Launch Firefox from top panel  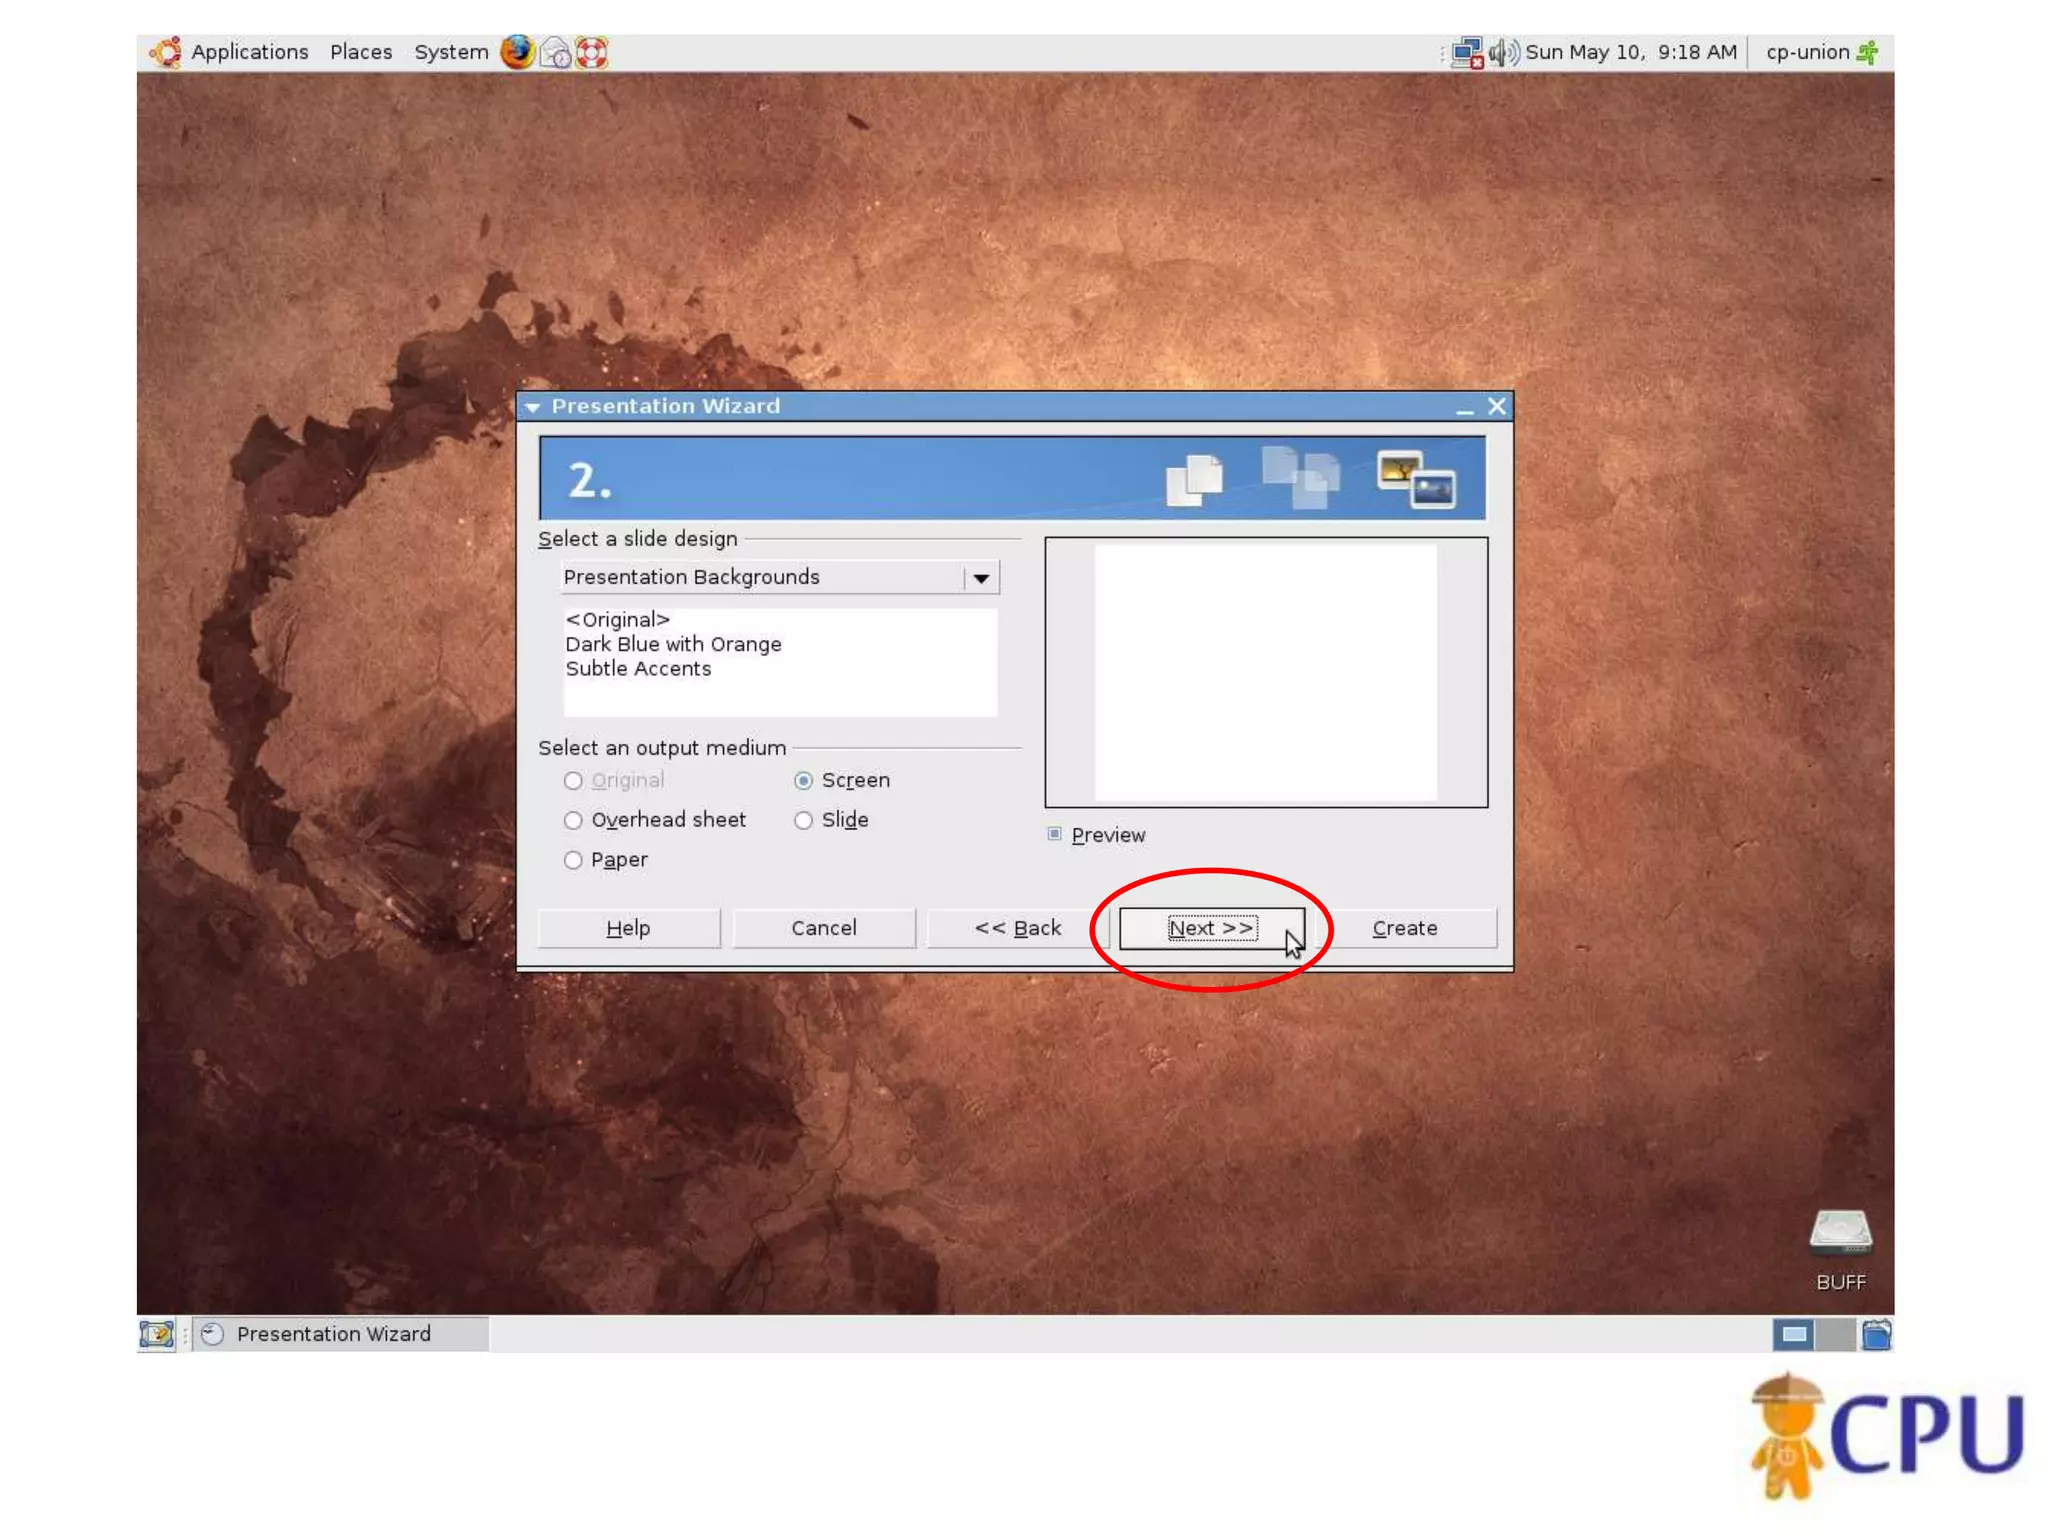[517, 52]
